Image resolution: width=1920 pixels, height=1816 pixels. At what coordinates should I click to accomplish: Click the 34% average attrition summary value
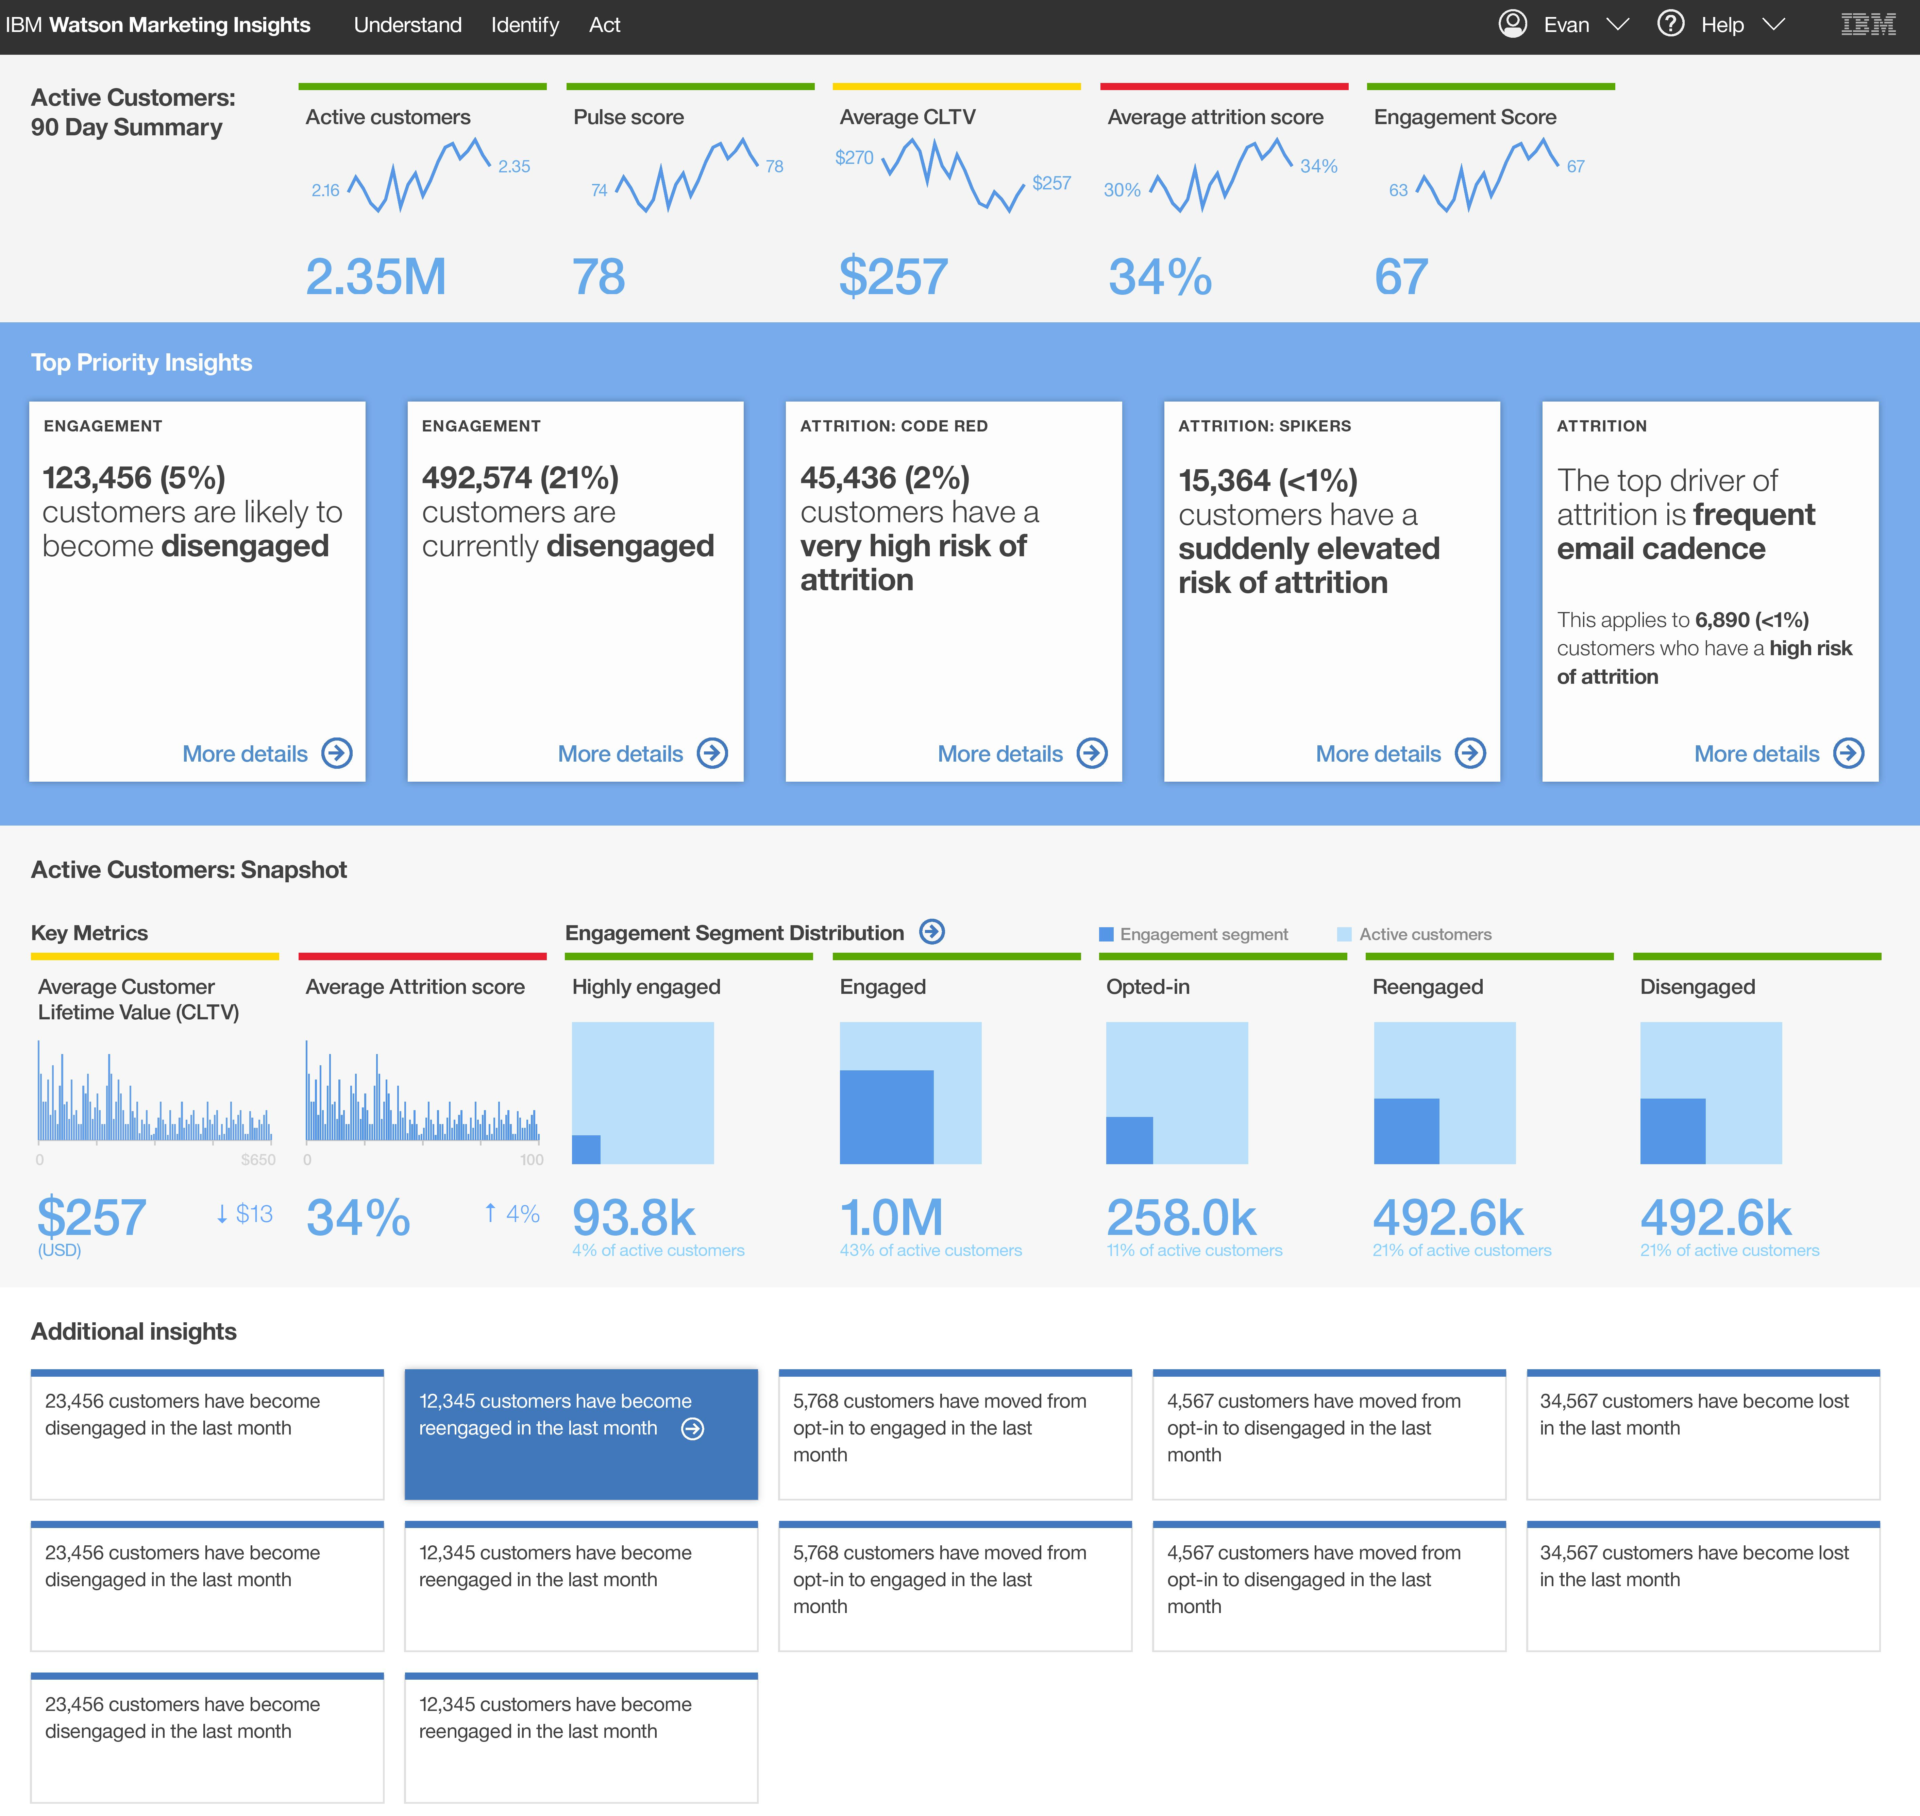click(1160, 277)
